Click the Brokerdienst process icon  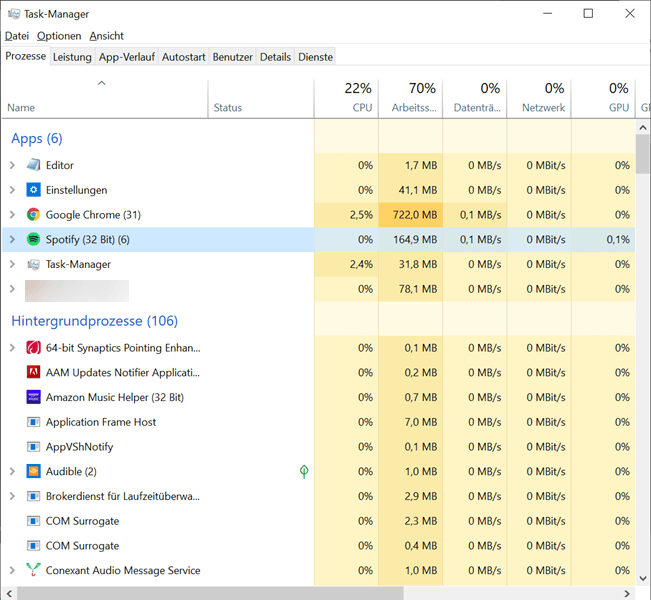click(x=33, y=496)
